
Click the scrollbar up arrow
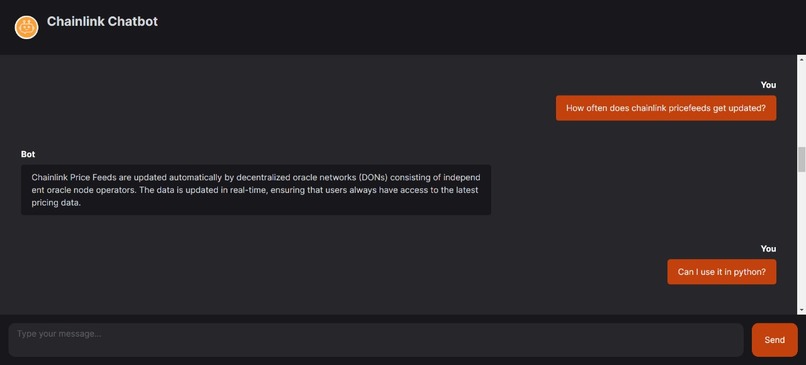(801, 59)
